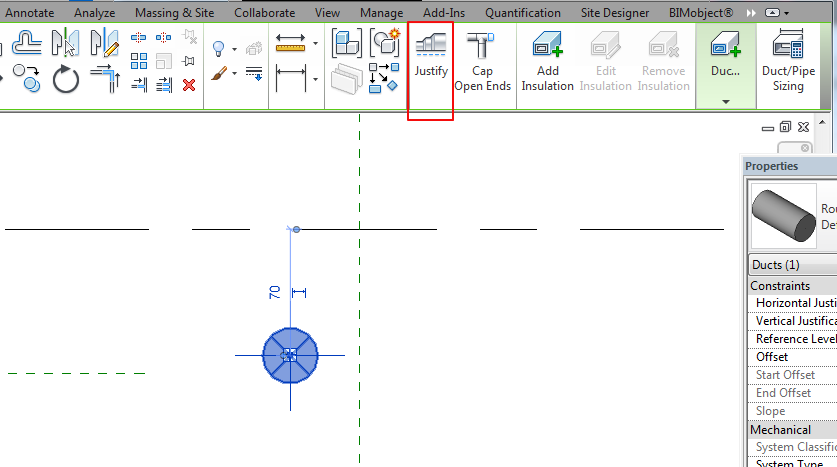Switch to the Manage tab

(381, 13)
